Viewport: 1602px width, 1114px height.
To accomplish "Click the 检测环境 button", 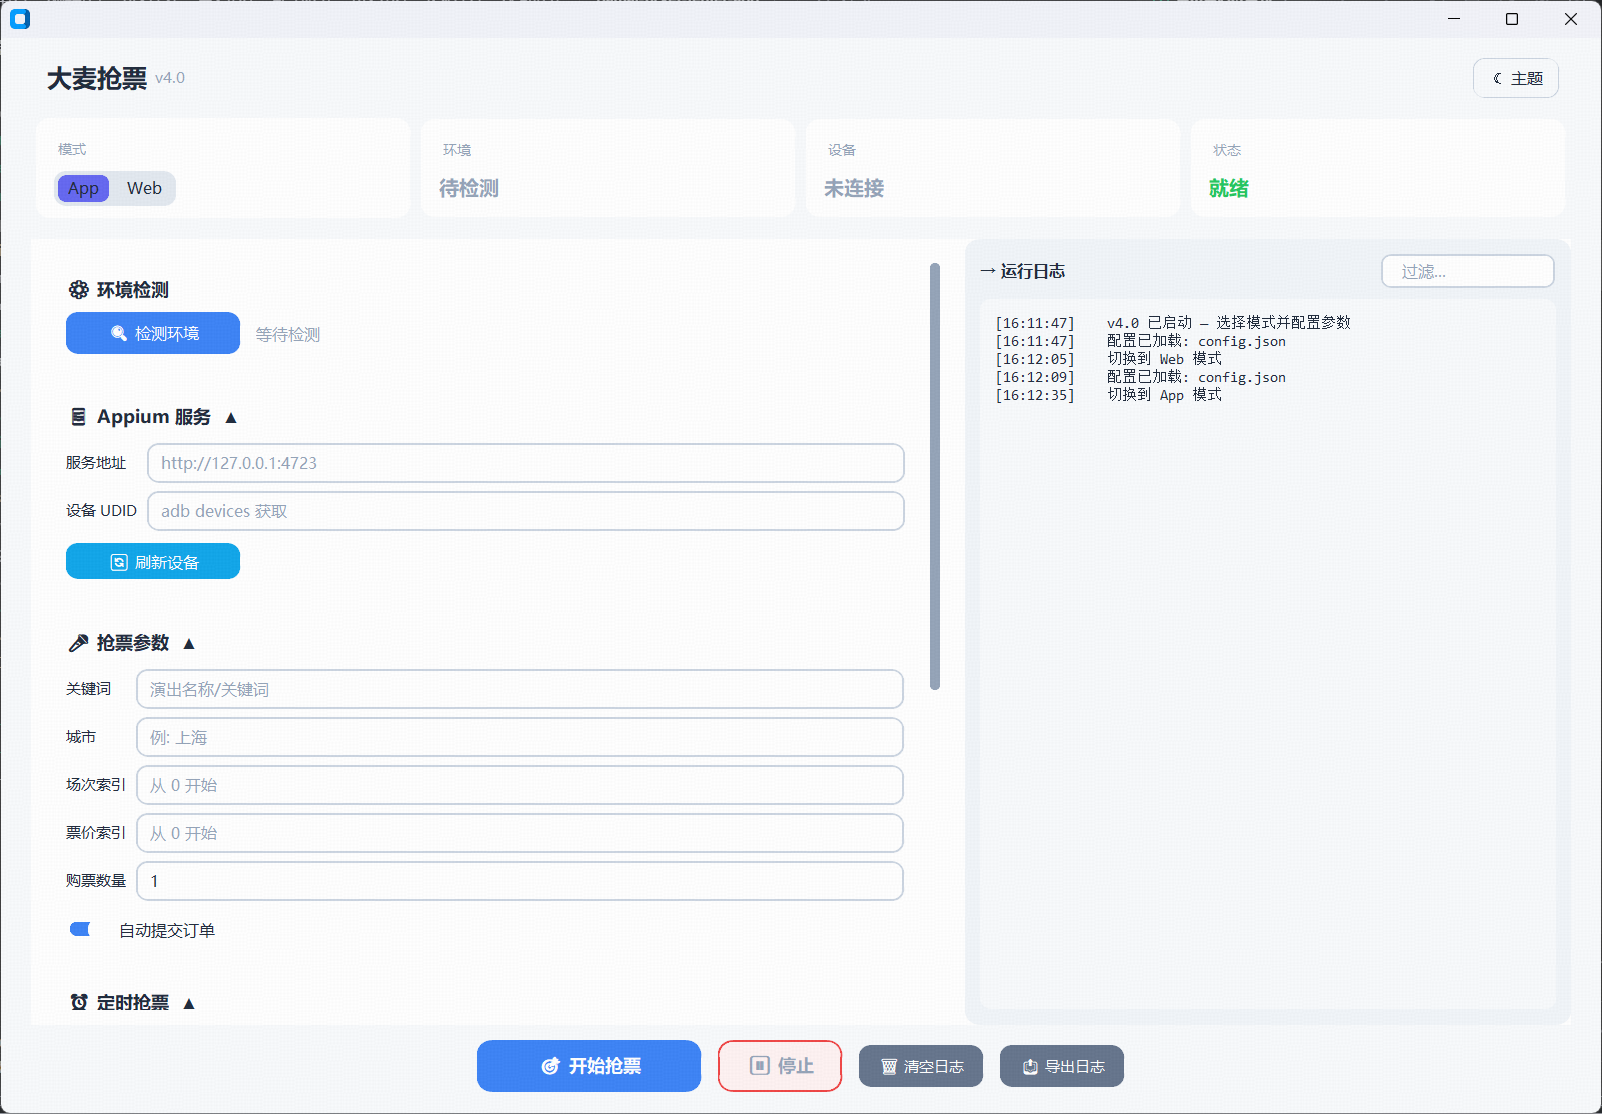I will click(153, 333).
